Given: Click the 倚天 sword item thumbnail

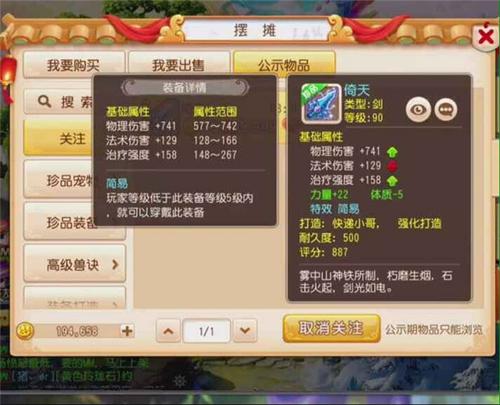Looking at the screenshot, I should point(321,104).
